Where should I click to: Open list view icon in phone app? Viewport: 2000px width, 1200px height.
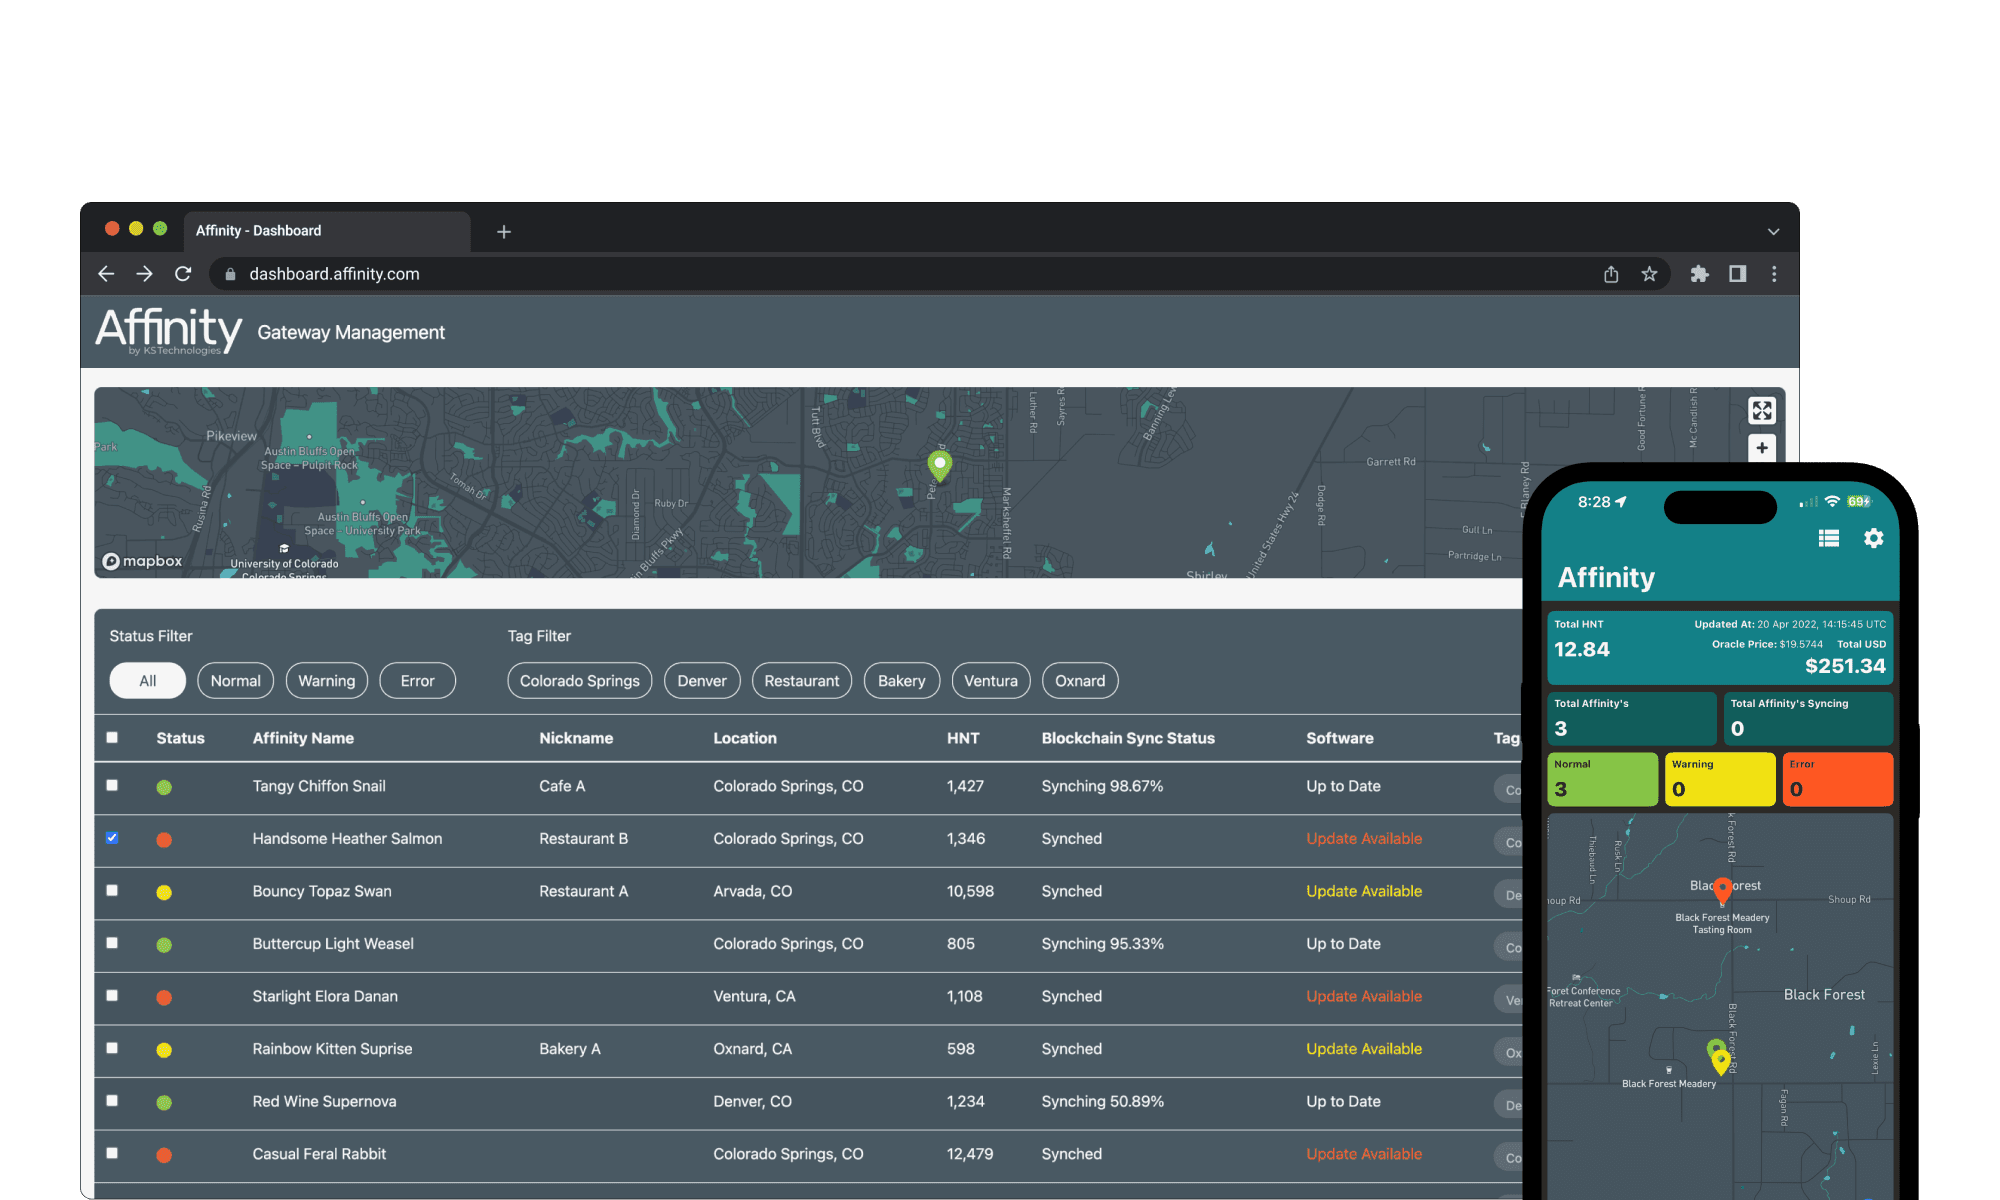point(1828,538)
